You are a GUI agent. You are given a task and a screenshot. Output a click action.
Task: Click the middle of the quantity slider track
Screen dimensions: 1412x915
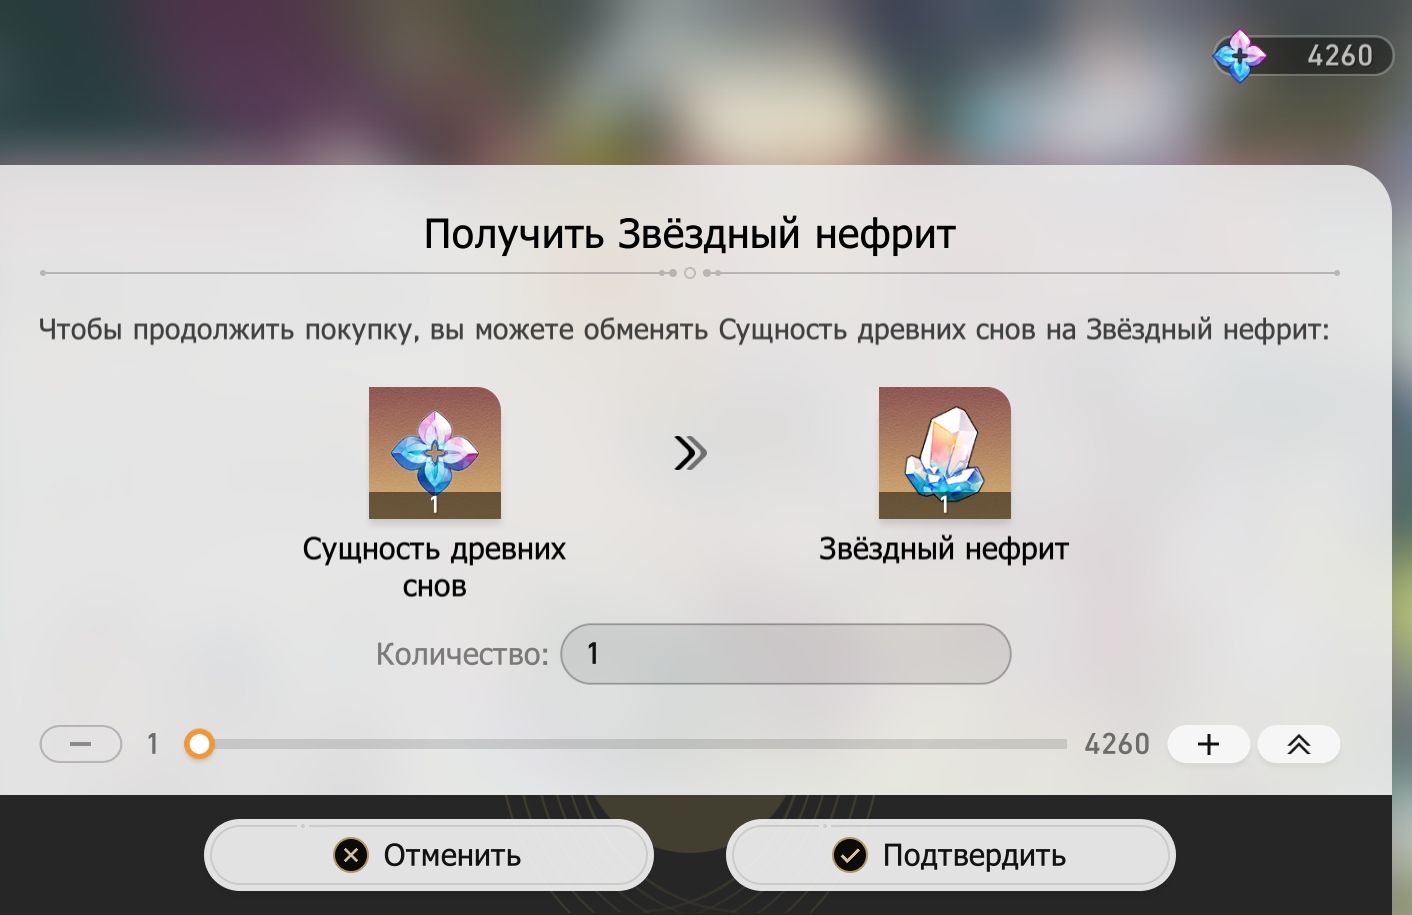click(633, 744)
